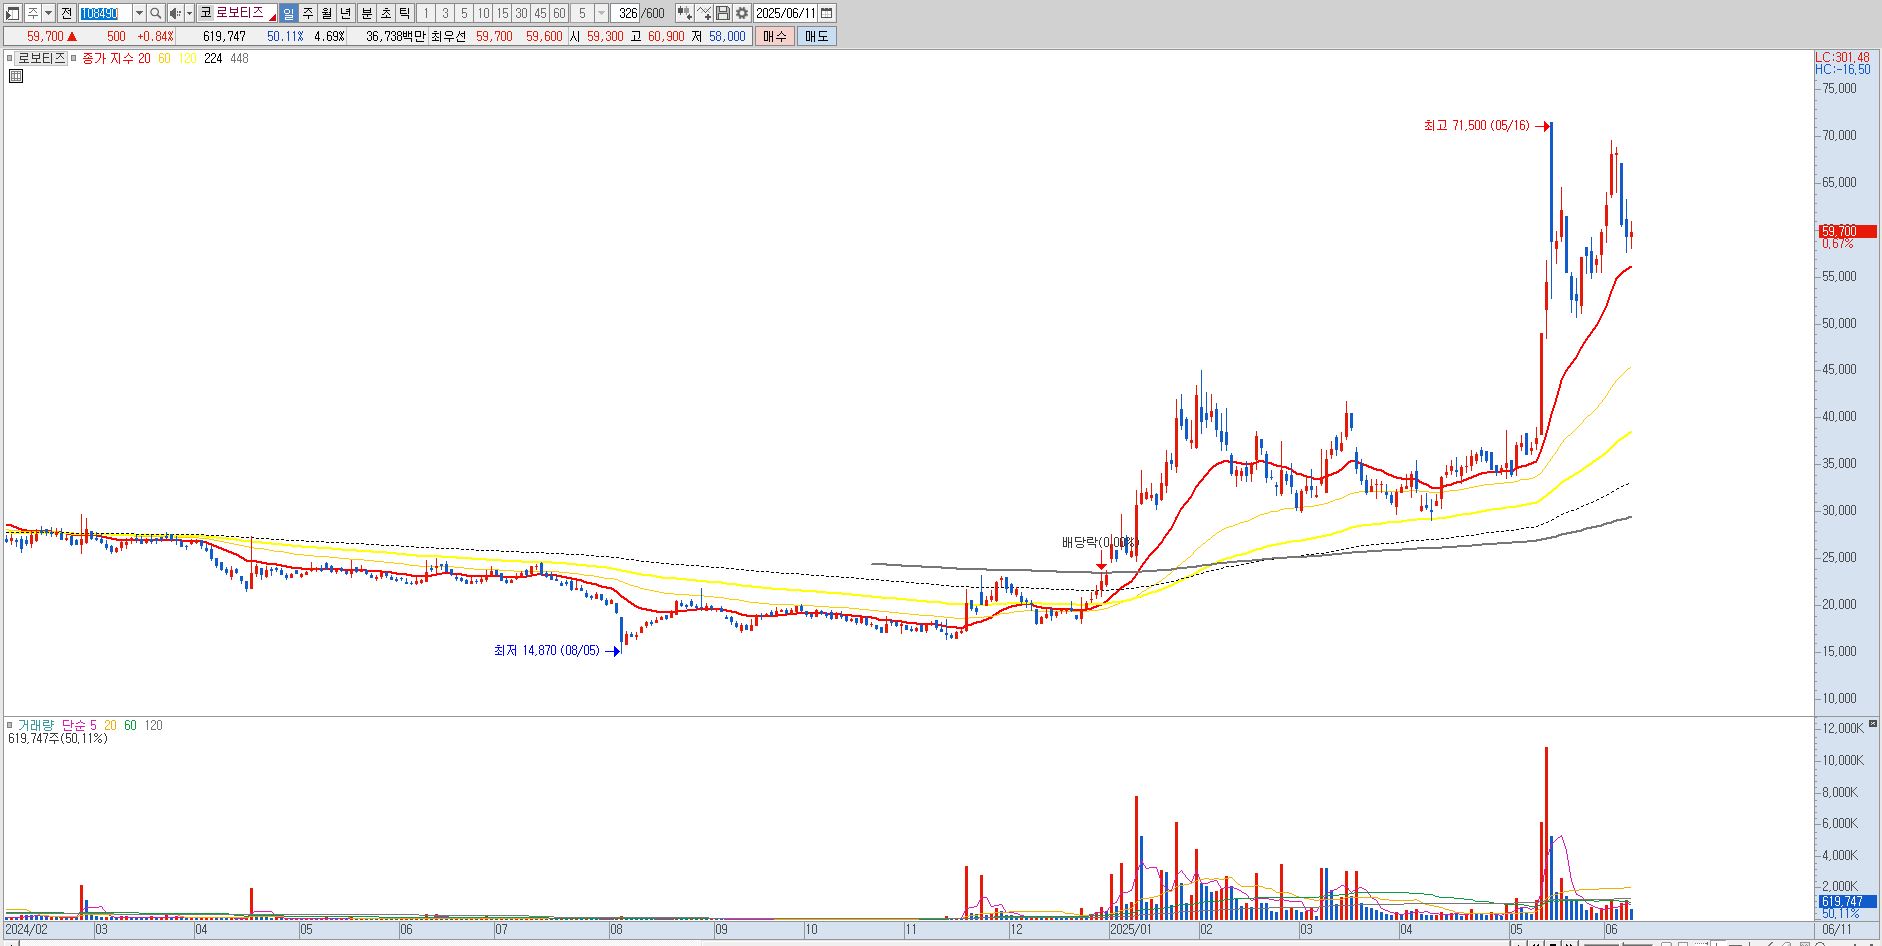Click the stock search magnifier icon
1882x946 pixels.
coord(156,13)
